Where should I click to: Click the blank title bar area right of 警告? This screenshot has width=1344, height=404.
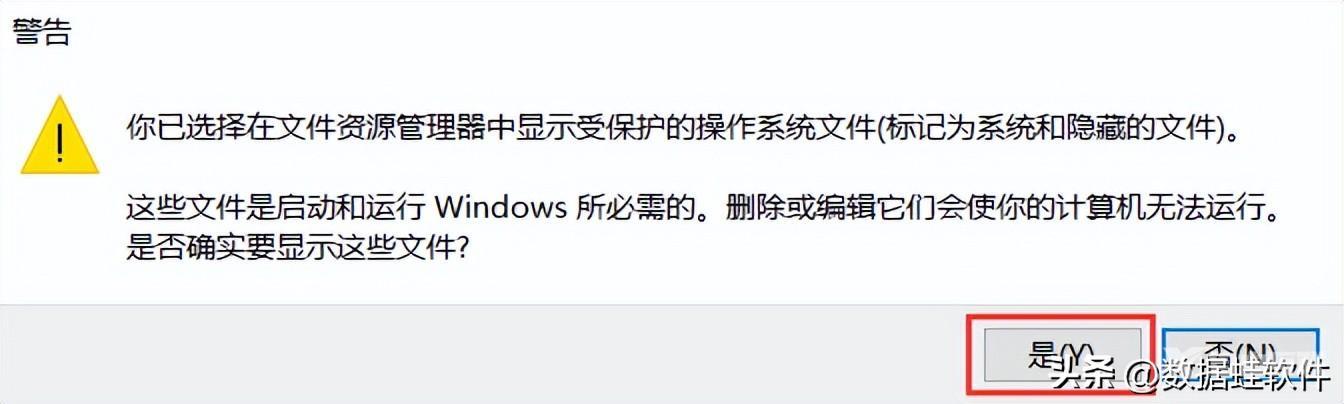pyautogui.click(x=700, y=32)
